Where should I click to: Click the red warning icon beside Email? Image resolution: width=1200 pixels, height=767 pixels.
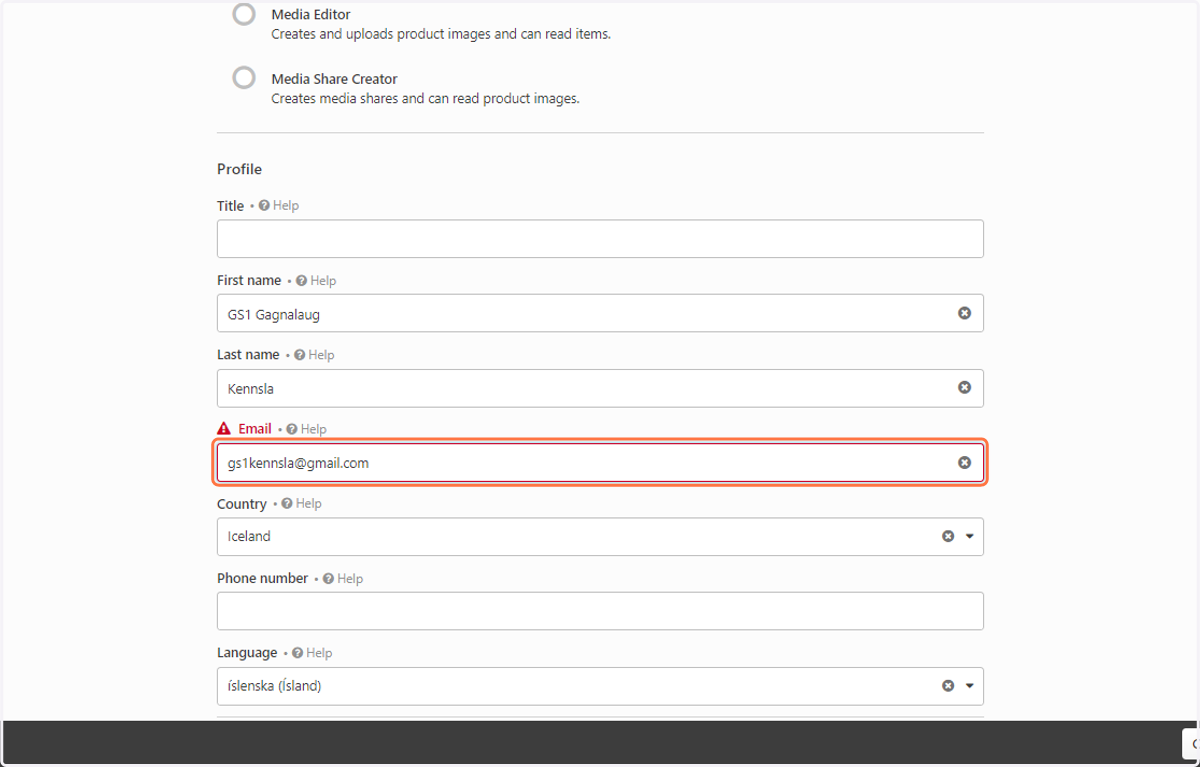[x=224, y=428]
